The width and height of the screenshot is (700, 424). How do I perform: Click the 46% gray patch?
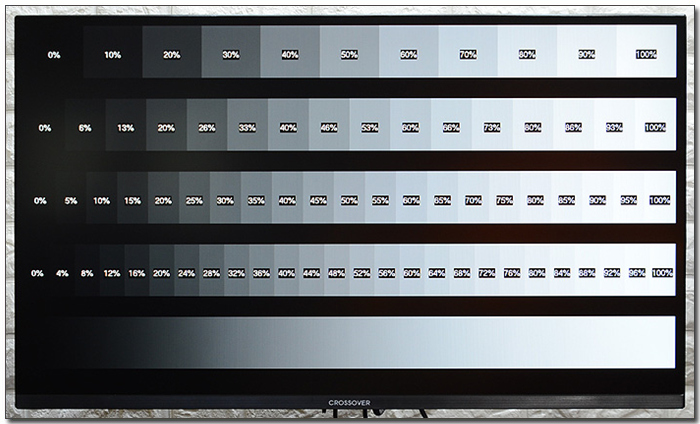tap(329, 125)
